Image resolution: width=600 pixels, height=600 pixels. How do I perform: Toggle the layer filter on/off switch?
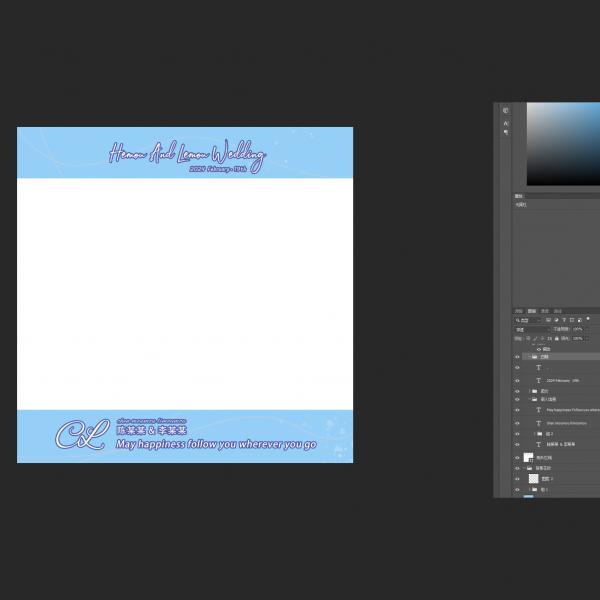pyautogui.click(x=588, y=320)
